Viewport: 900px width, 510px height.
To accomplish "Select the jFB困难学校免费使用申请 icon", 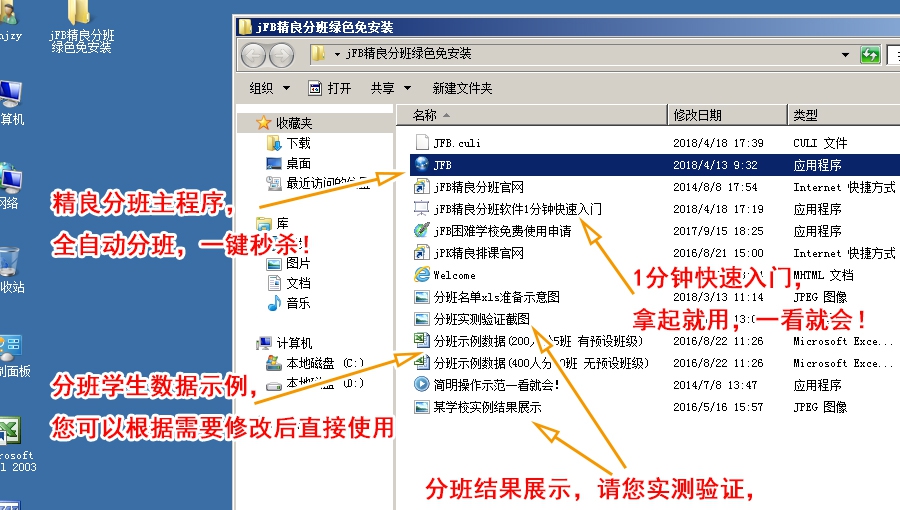I will pyautogui.click(x=422, y=231).
